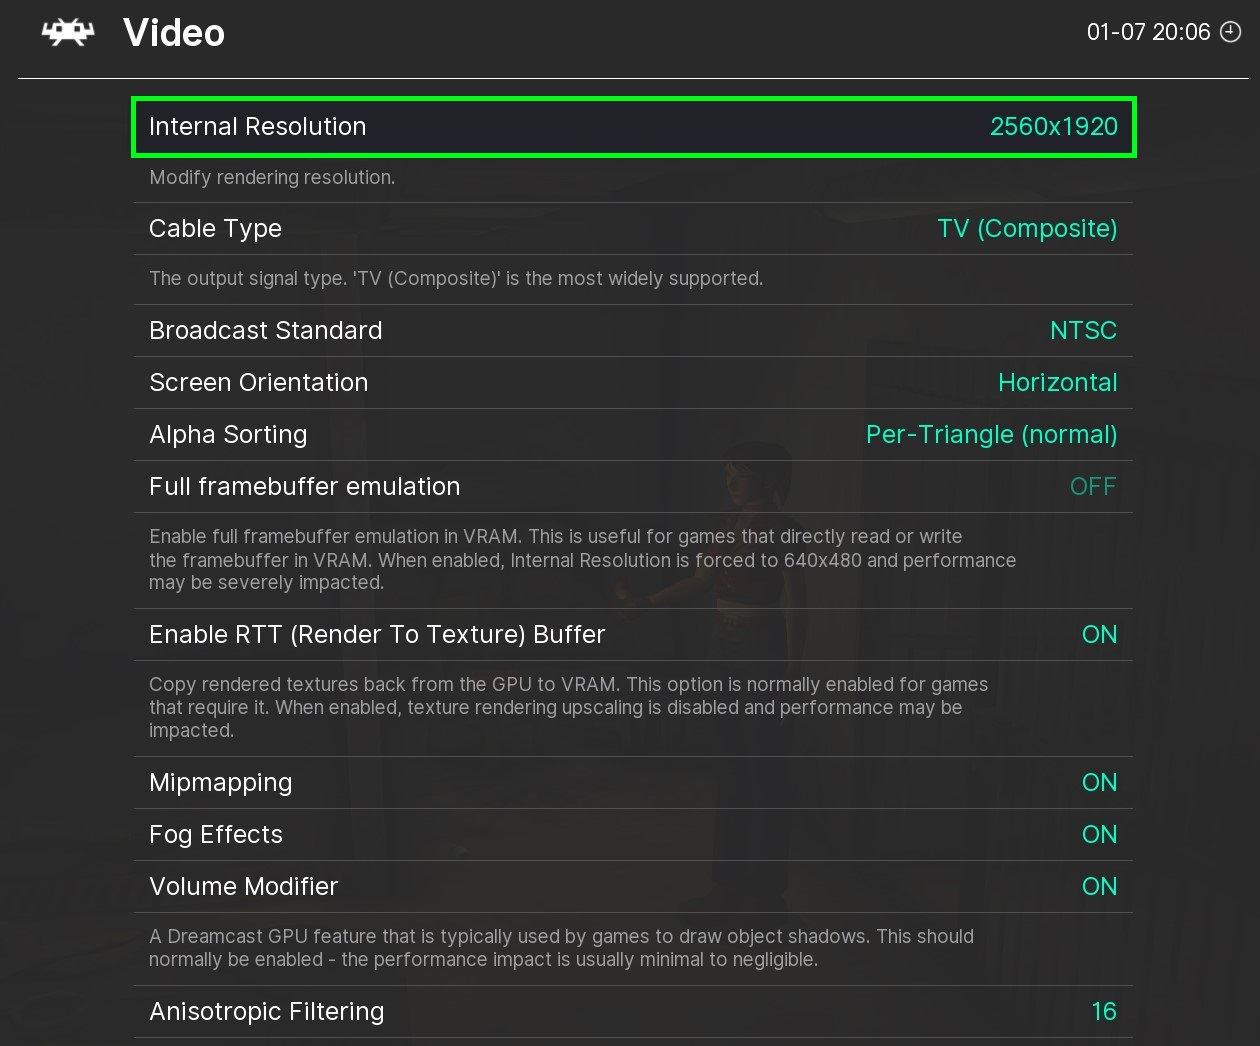The height and width of the screenshot is (1046, 1260).
Task: Disable the Fog Effects ON switch
Action: pos(1099,835)
